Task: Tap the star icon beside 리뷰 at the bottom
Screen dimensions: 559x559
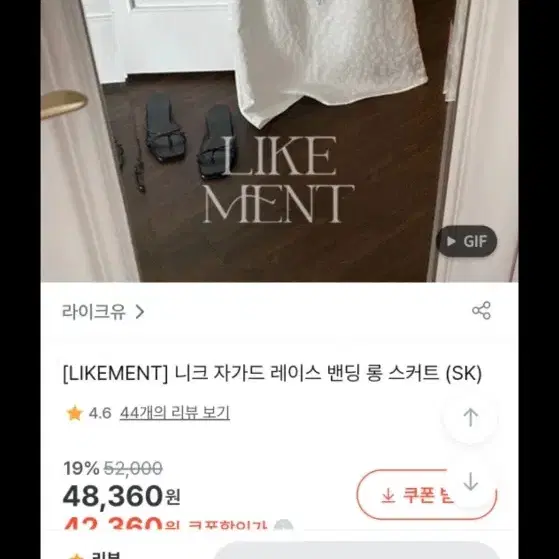Action: click(x=76, y=556)
